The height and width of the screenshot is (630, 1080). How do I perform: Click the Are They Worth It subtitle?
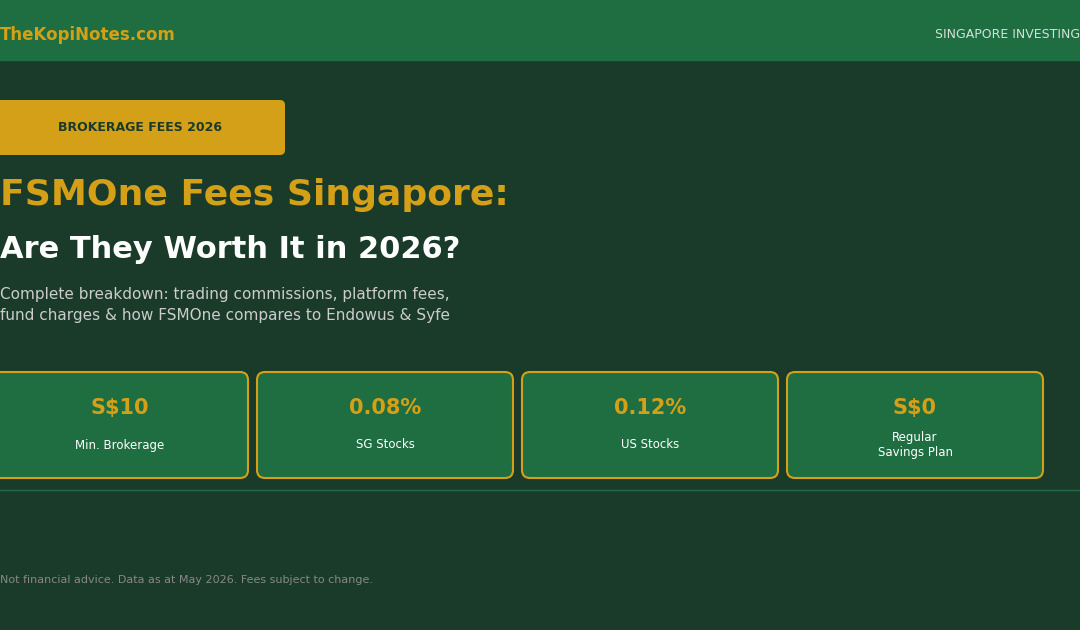click(x=229, y=249)
